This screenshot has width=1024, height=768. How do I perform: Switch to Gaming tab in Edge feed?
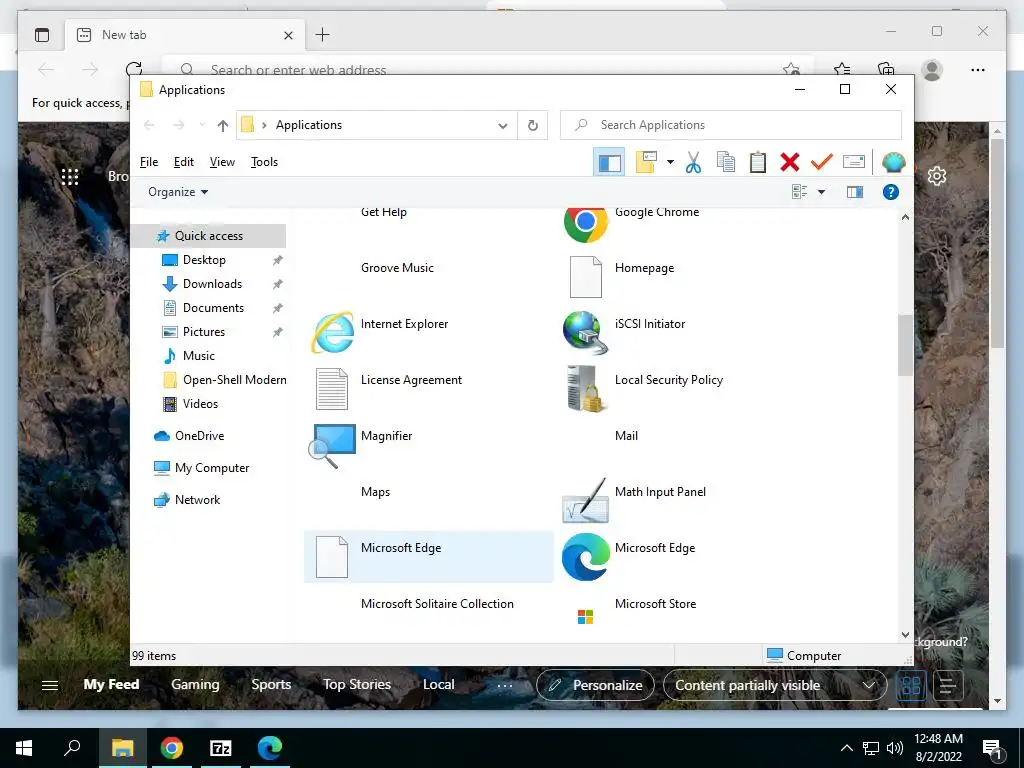coord(195,684)
